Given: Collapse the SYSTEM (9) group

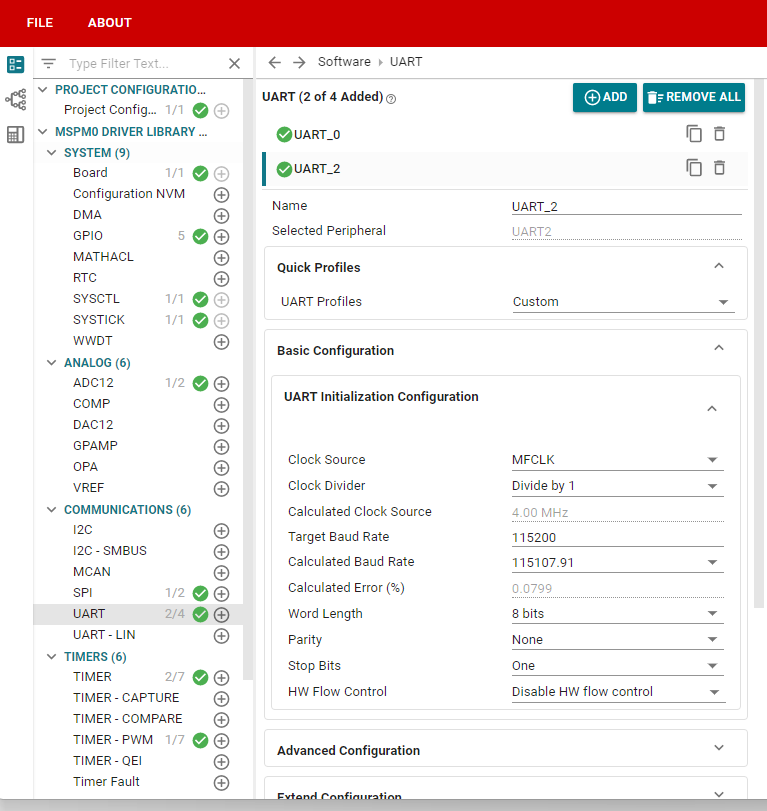Looking at the screenshot, I should (52, 153).
